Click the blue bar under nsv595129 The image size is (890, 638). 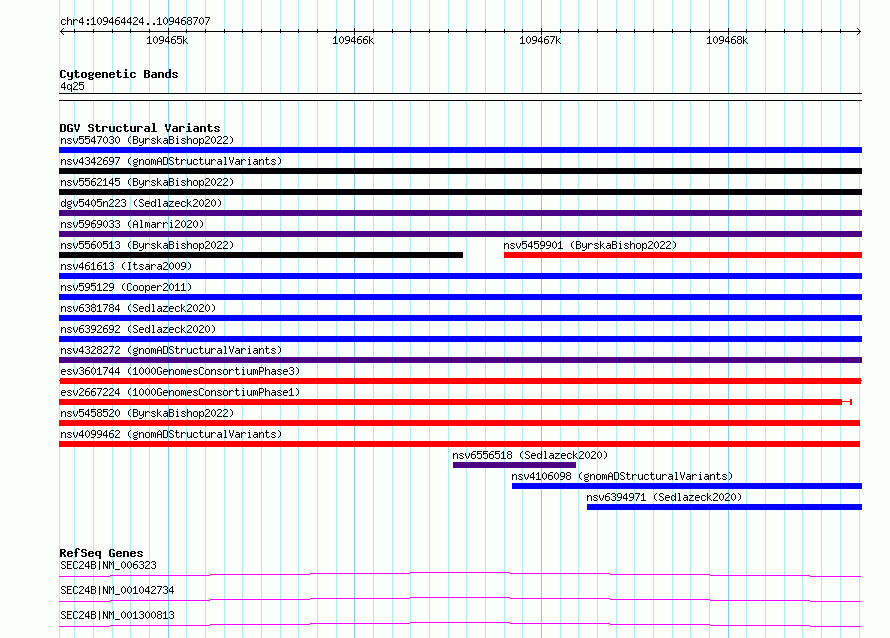(460, 297)
